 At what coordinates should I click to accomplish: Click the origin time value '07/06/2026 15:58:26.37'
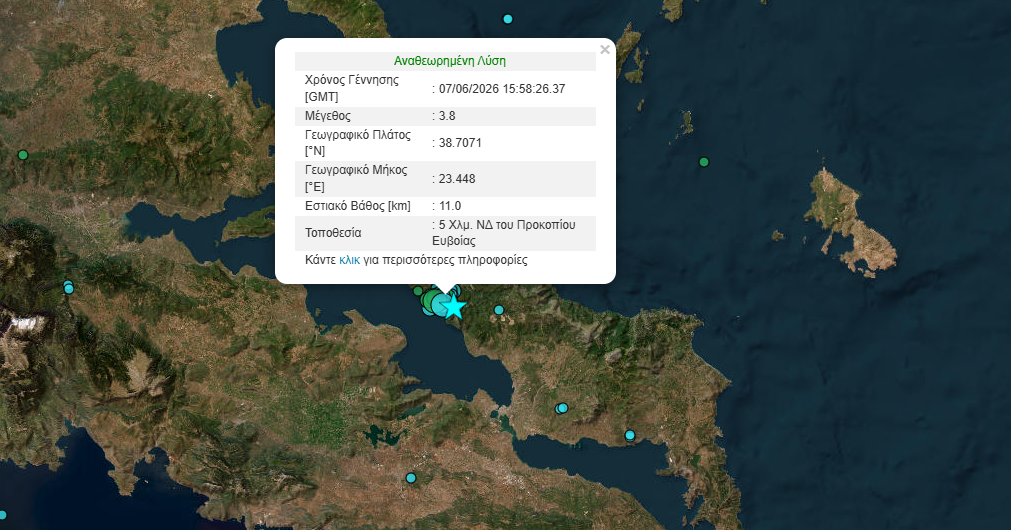502,89
